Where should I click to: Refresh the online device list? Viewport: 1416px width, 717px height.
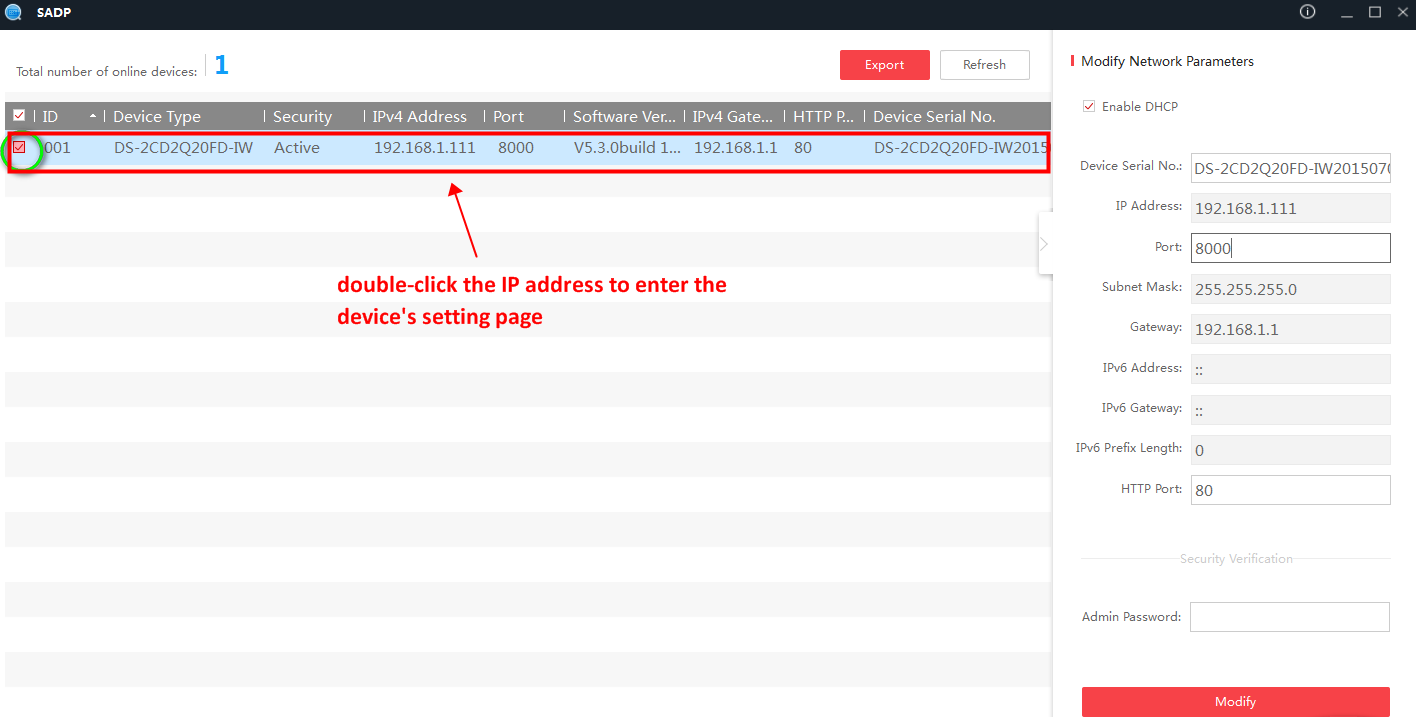click(x=984, y=64)
